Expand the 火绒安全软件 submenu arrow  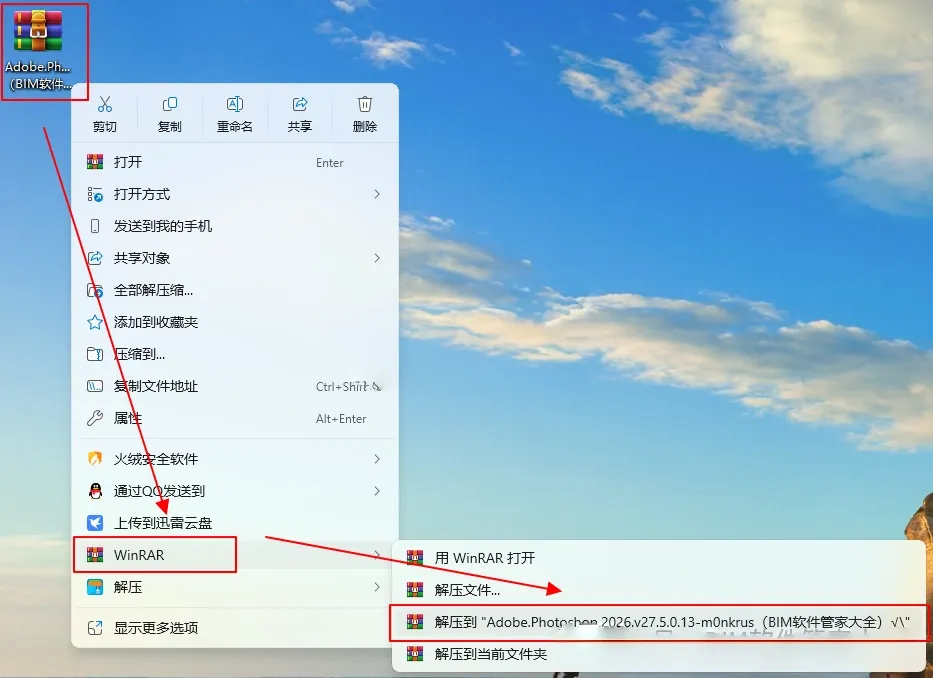pyautogui.click(x=377, y=459)
